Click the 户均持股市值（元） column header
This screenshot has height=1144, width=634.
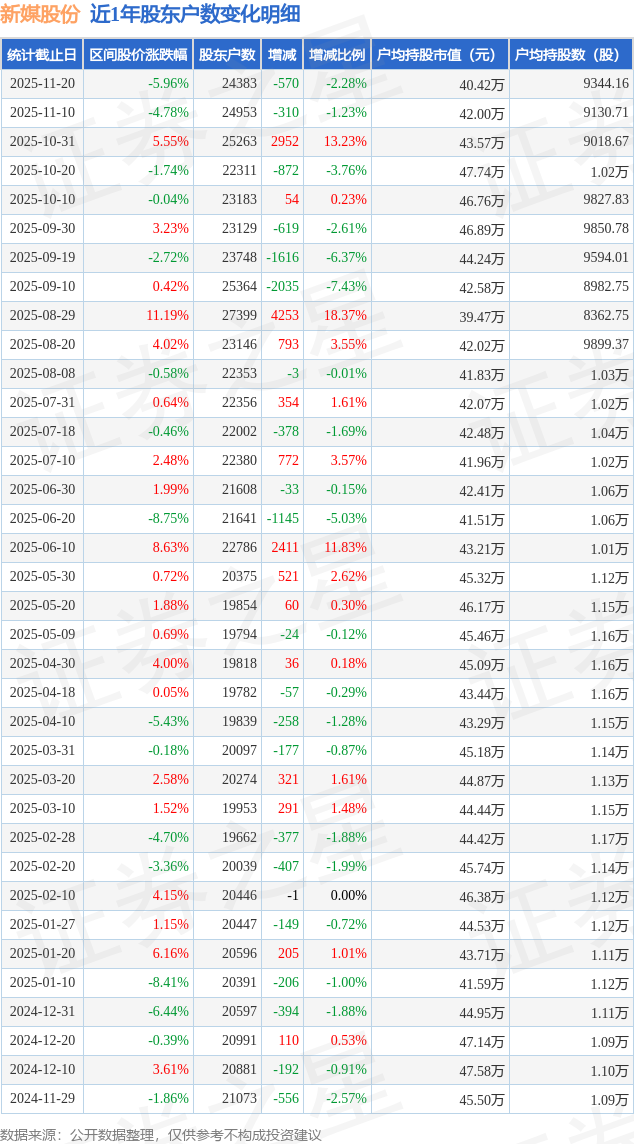(440, 55)
